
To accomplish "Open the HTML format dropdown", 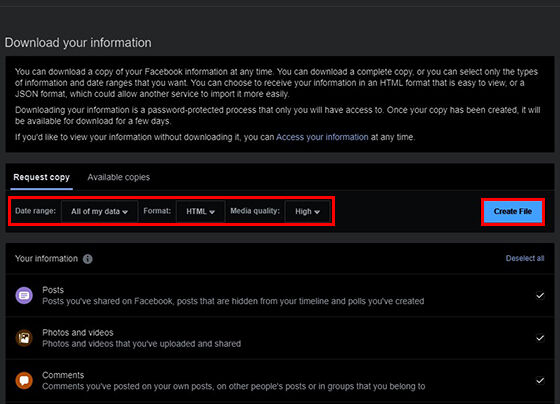I will [x=200, y=211].
